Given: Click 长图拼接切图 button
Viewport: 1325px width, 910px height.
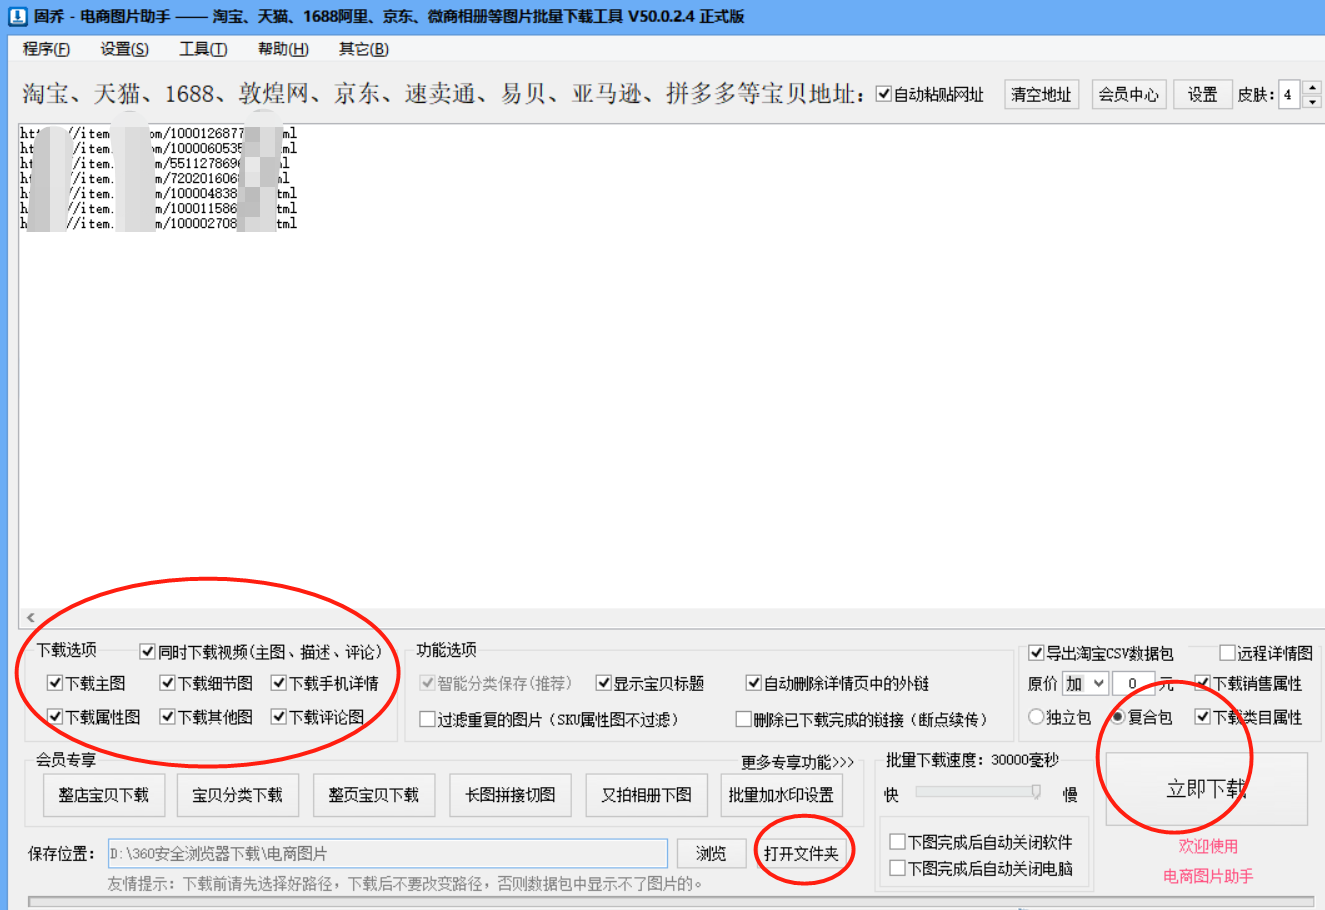Looking at the screenshot, I should pyautogui.click(x=510, y=795).
